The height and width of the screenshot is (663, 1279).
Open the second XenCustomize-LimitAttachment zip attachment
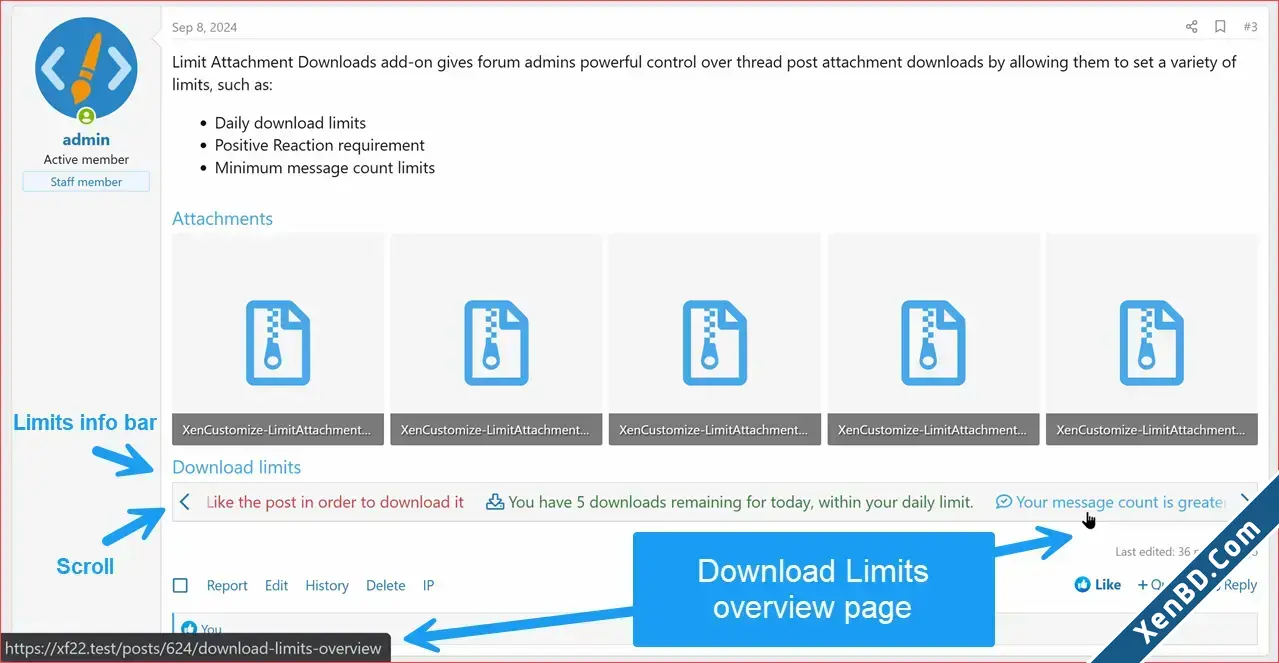point(496,339)
